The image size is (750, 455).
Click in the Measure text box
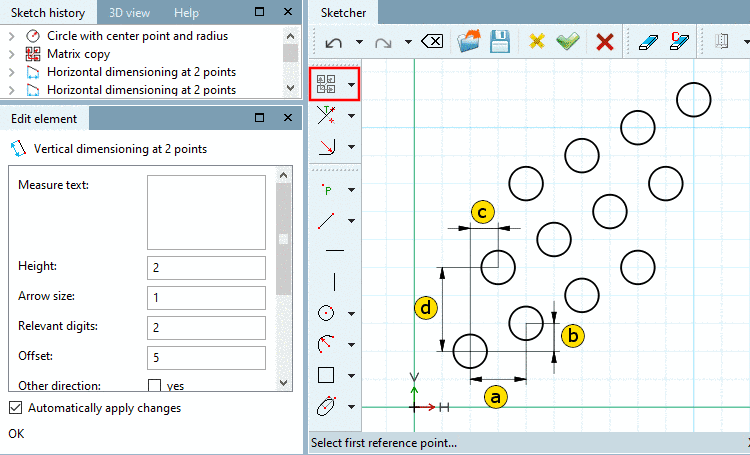click(x=206, y=212)
